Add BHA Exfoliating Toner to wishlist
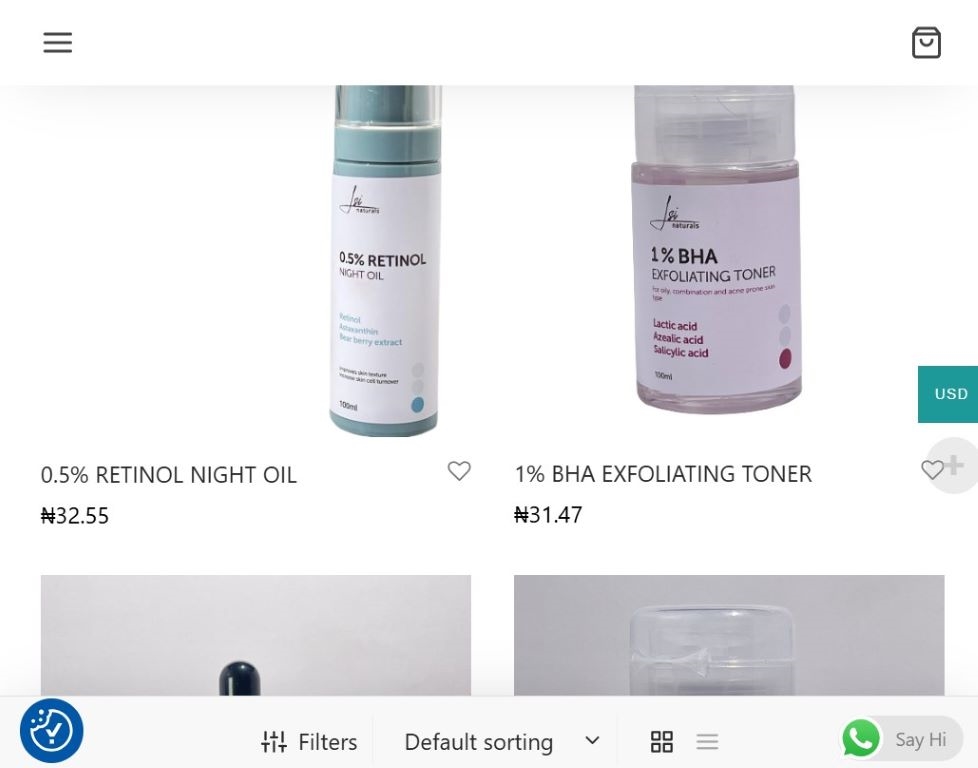 [x=932, y=469]
